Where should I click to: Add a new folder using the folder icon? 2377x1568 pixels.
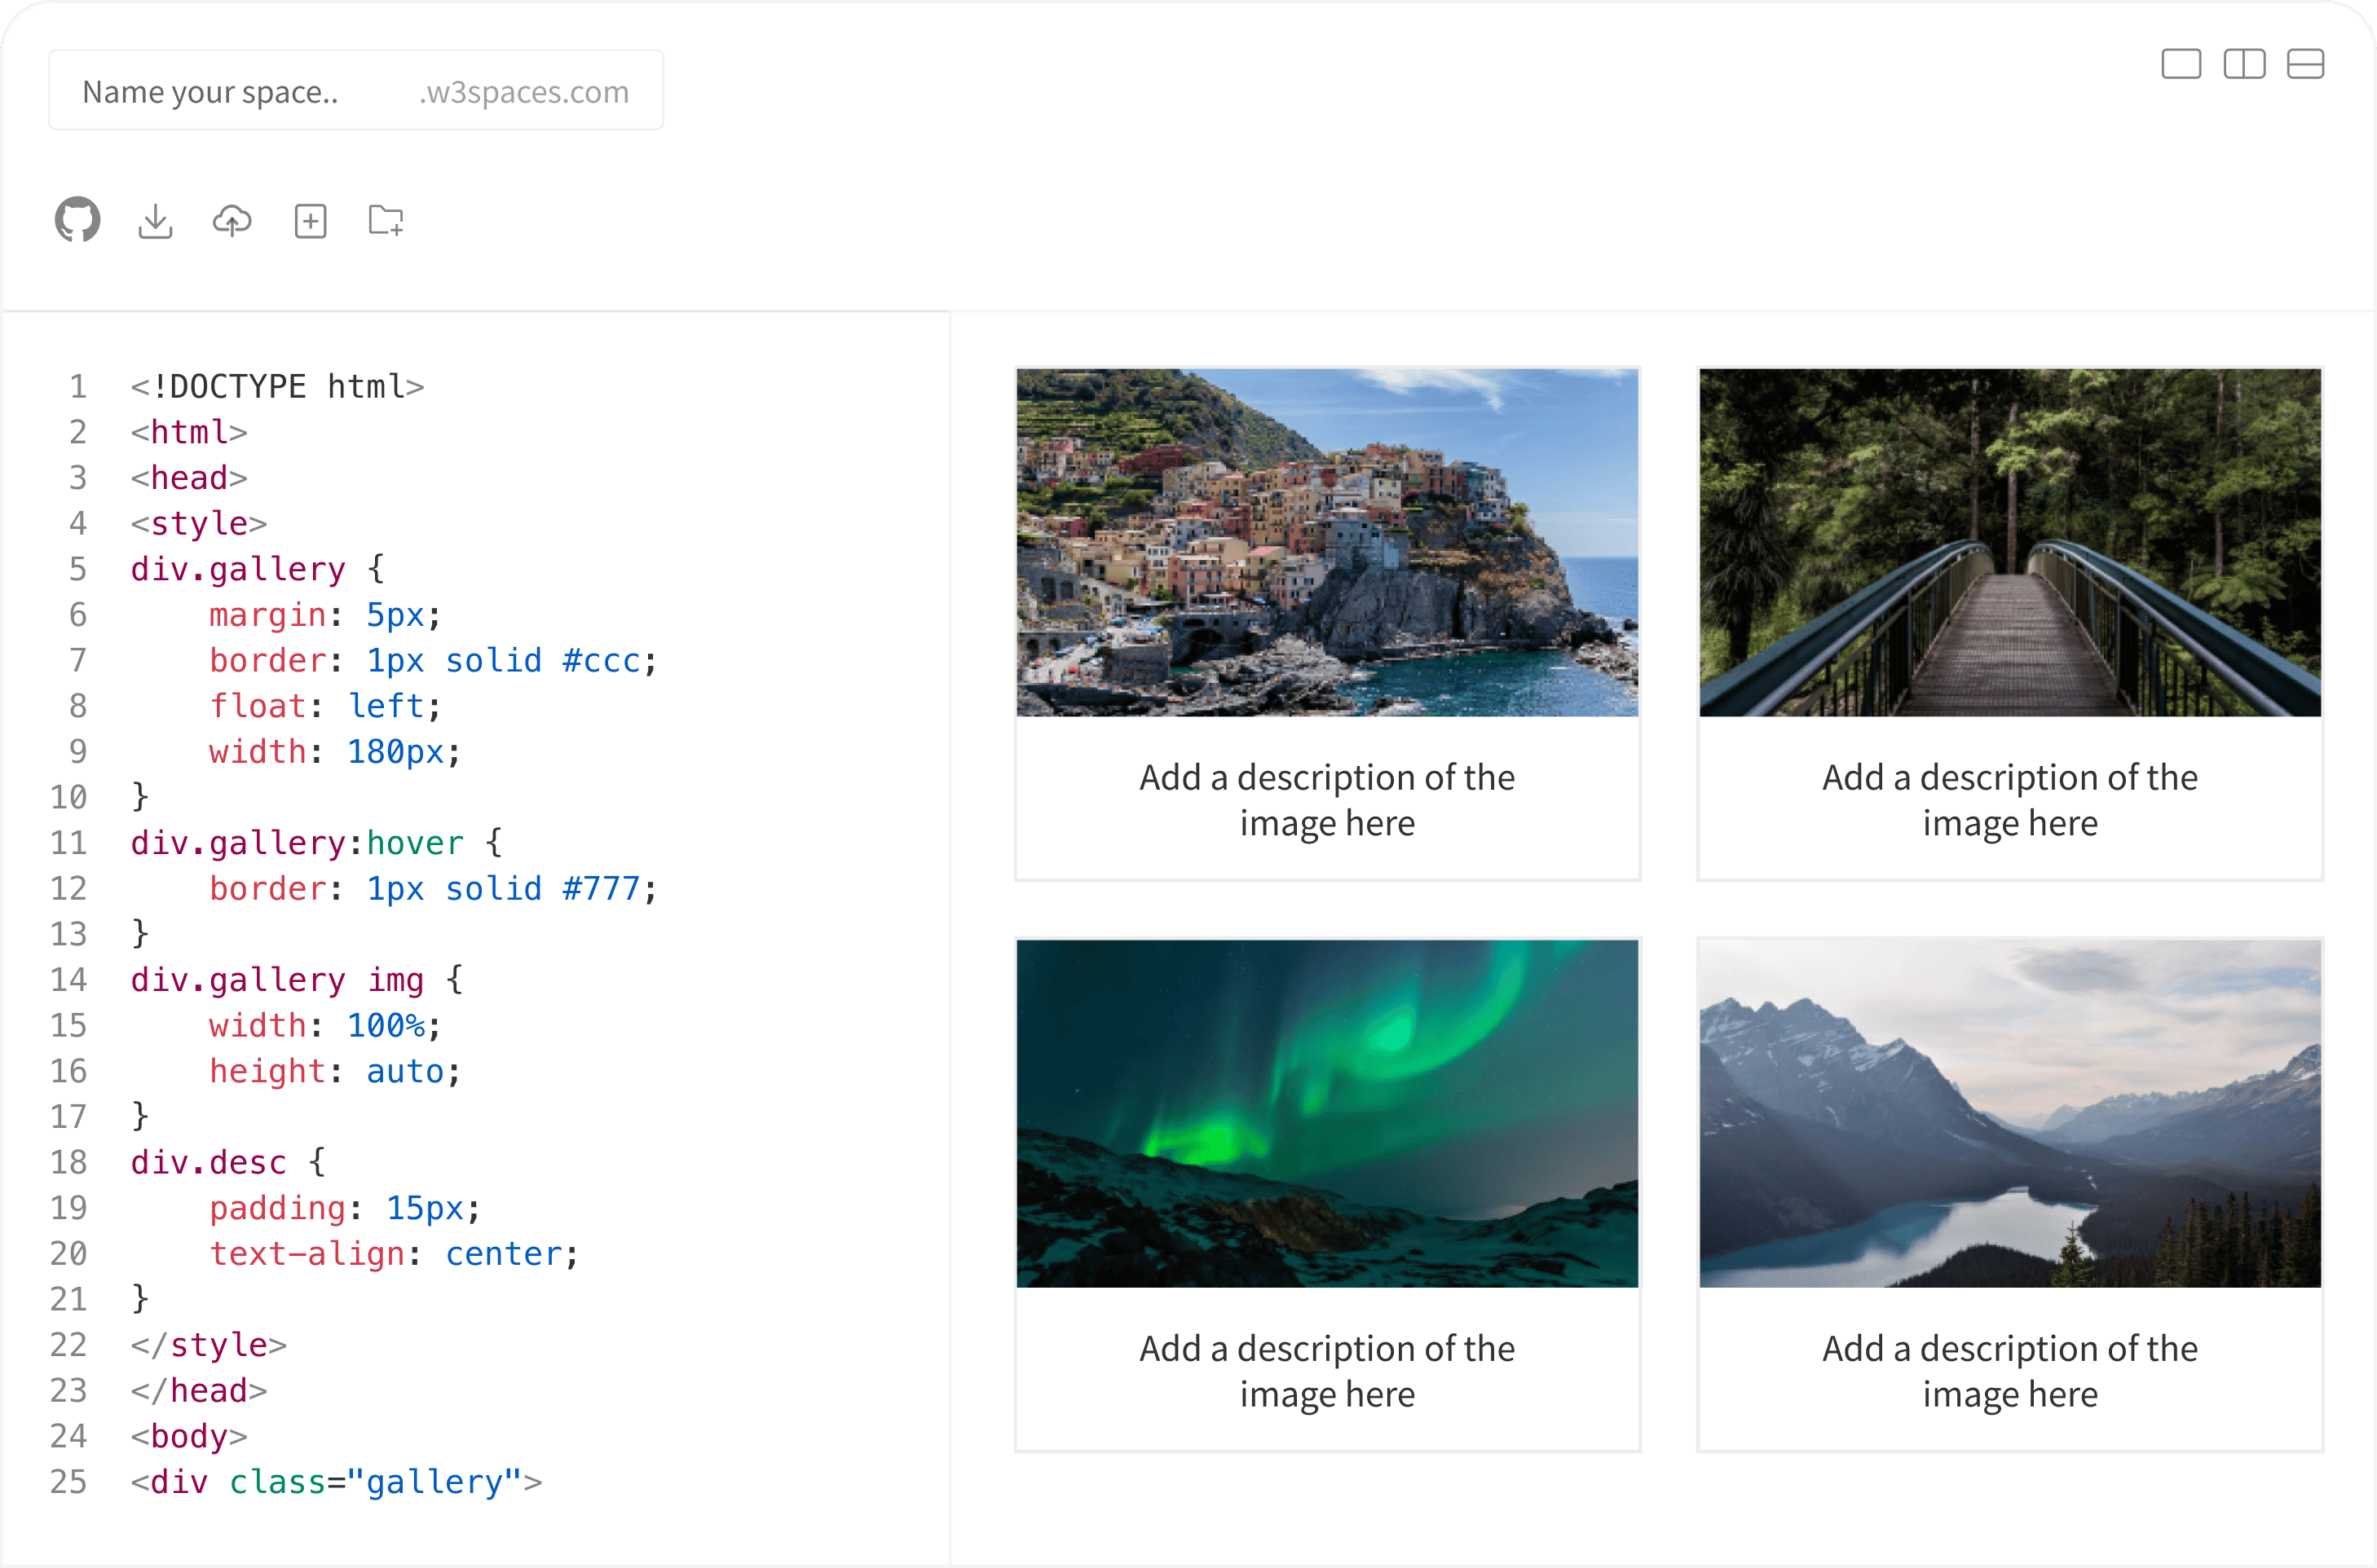coord(386,221)
